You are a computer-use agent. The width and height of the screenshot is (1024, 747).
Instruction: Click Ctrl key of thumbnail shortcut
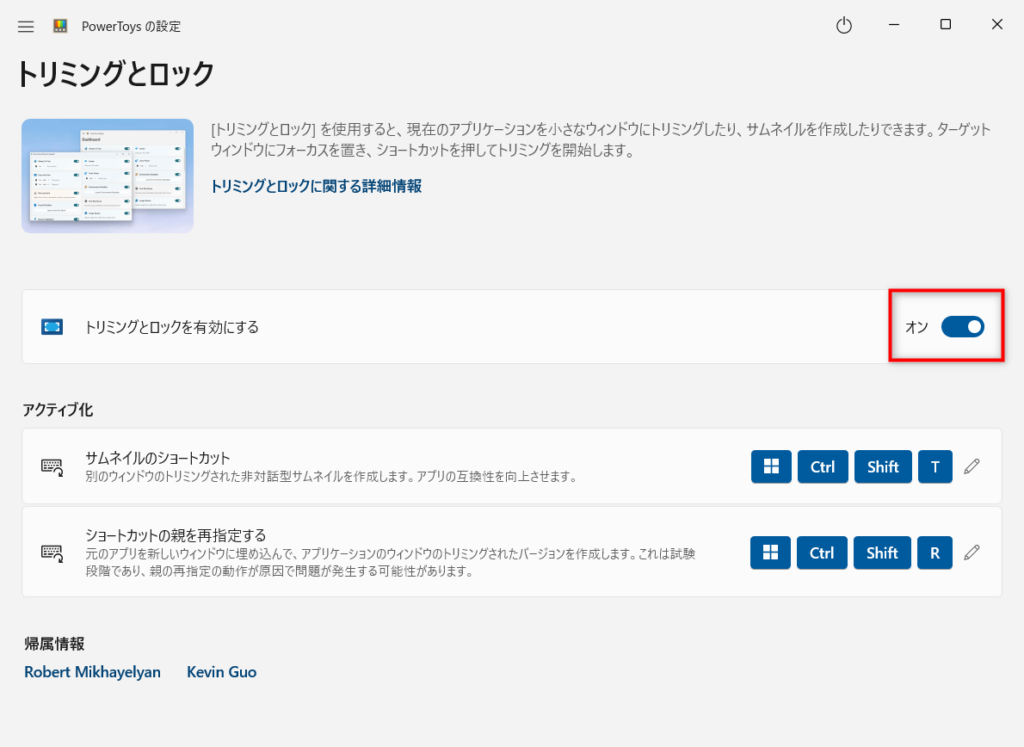[823, 466]
